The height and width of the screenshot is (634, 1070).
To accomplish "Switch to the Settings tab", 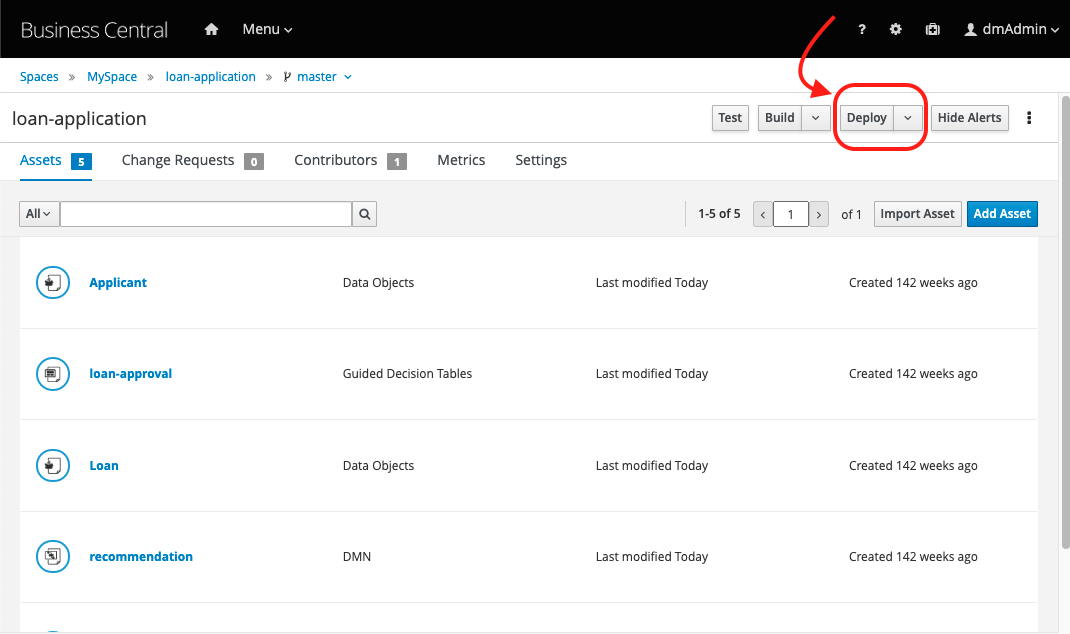I will (x=541, y=160).
